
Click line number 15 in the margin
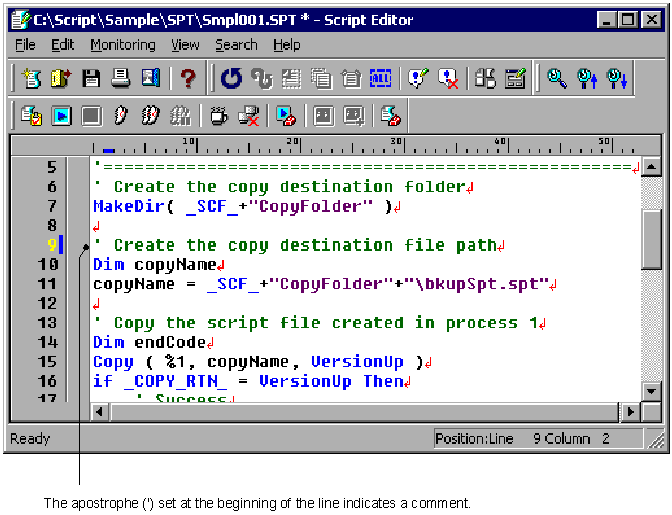pos(47,362)
